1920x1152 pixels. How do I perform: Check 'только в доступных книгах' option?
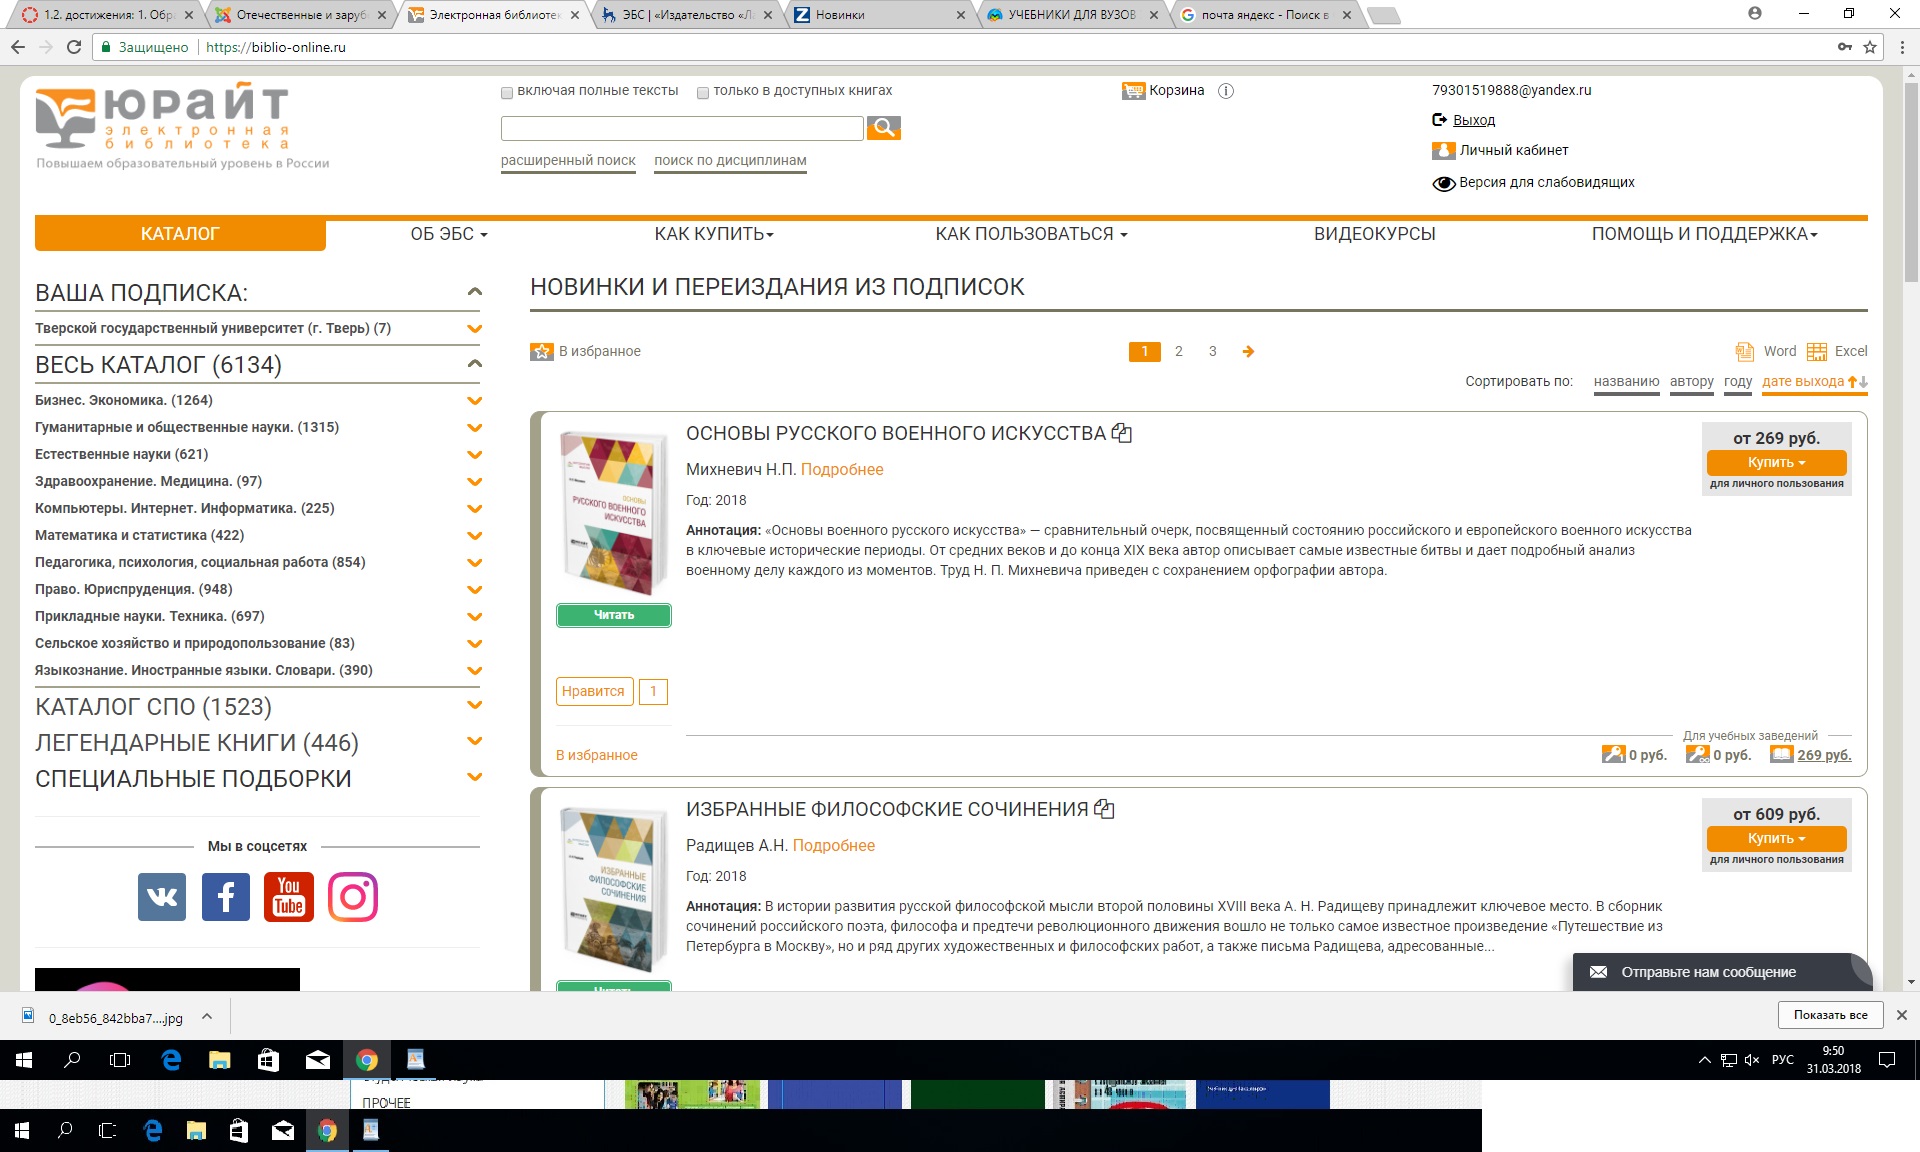[x=703, y=92]
